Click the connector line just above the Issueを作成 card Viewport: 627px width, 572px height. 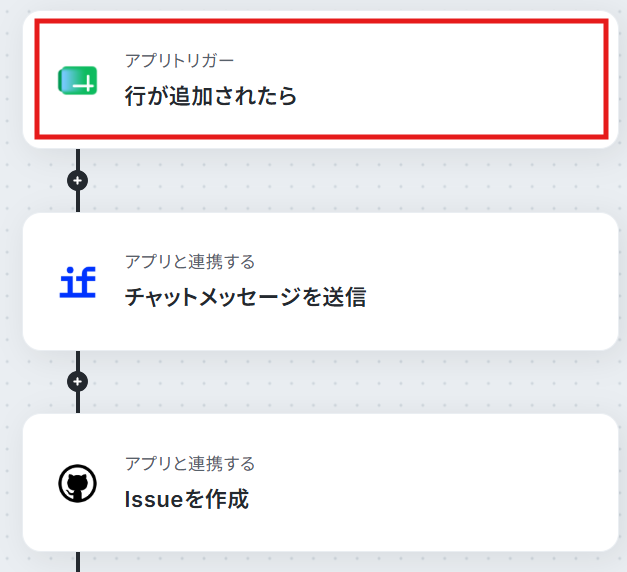tap(78, 403)
